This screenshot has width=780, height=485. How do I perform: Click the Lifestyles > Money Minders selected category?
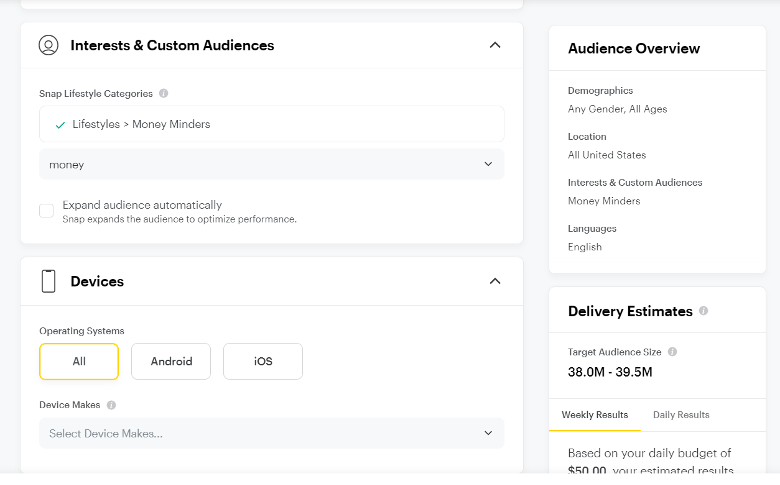coord(141,124)
